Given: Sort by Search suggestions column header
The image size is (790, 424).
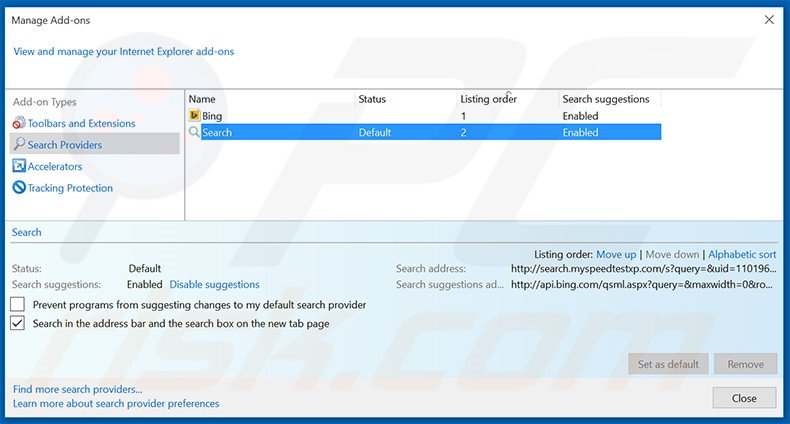Looking at the screenshot, I should pos(606,99).
